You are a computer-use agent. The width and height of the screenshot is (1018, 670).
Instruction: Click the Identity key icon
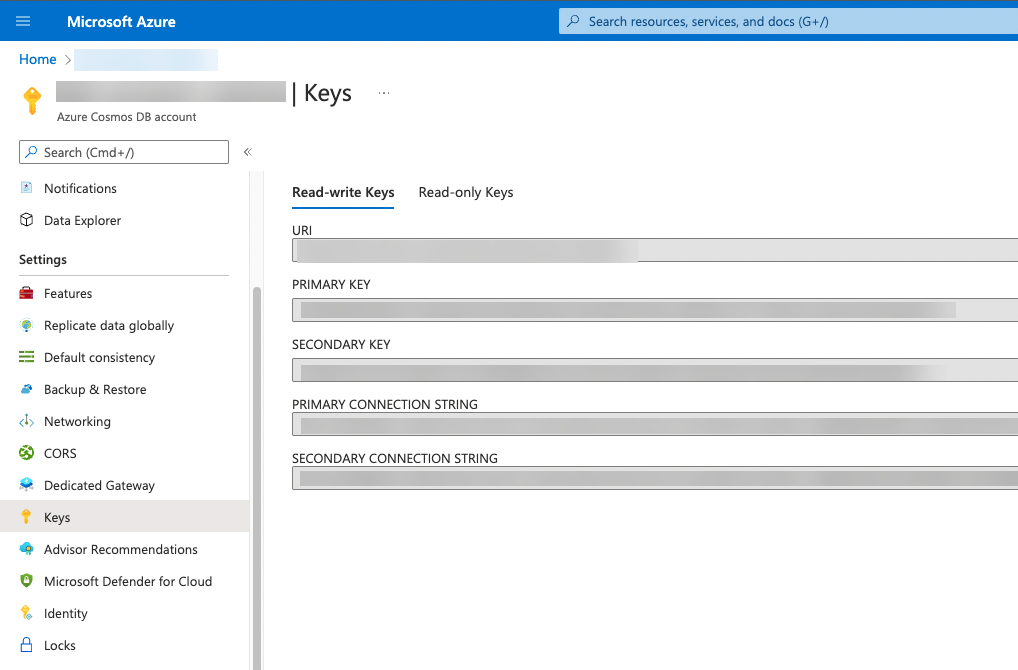point(26,613)
